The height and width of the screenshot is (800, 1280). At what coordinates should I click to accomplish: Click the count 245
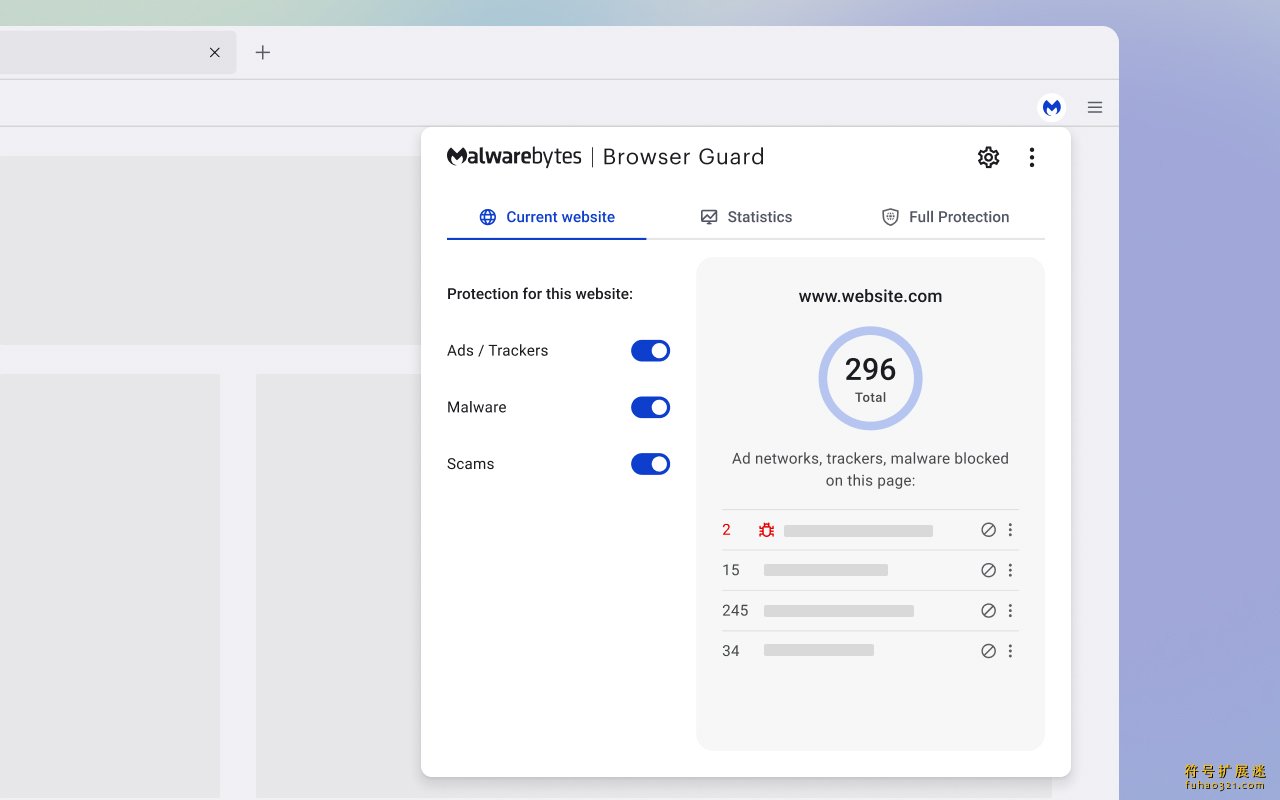[x=735, y=610]
